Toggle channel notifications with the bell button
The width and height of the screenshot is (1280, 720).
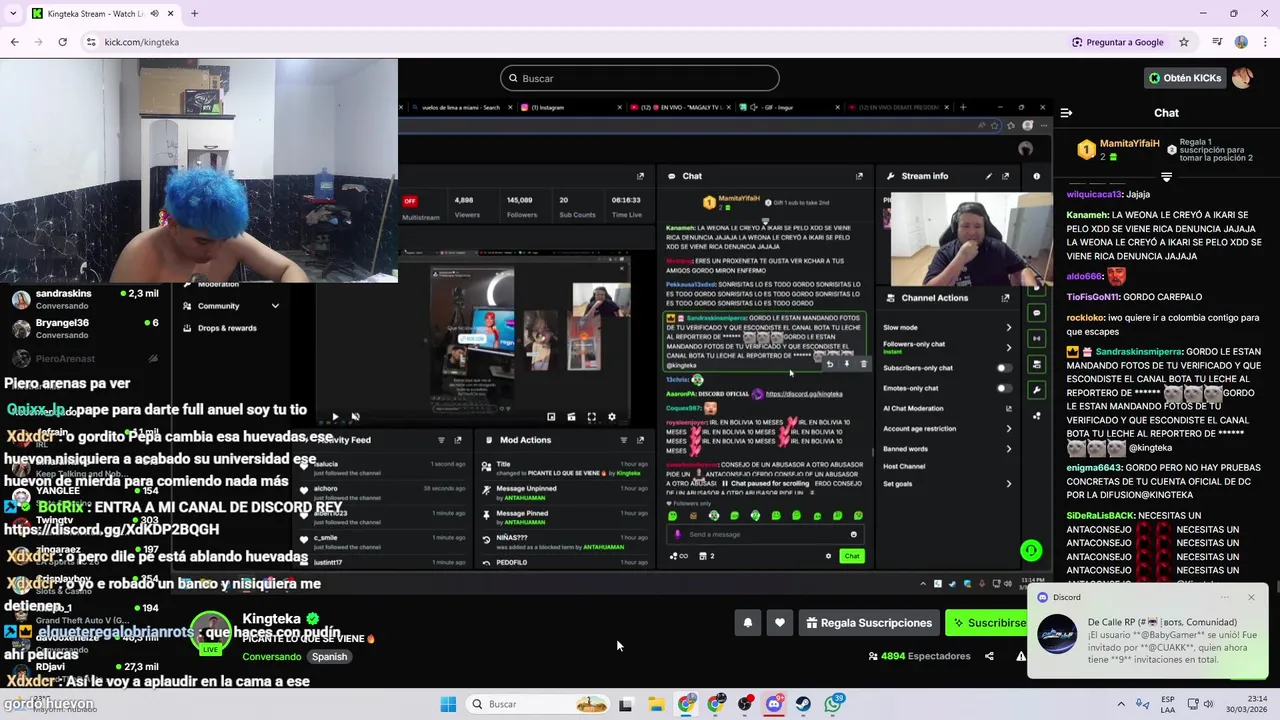(x=747, y=623)
